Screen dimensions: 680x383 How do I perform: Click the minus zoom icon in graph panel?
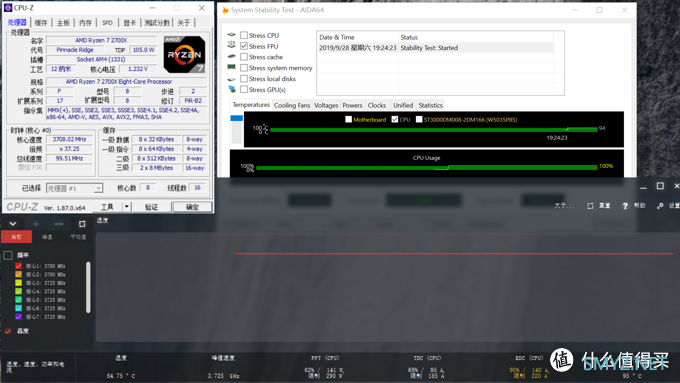click(59, 224)
